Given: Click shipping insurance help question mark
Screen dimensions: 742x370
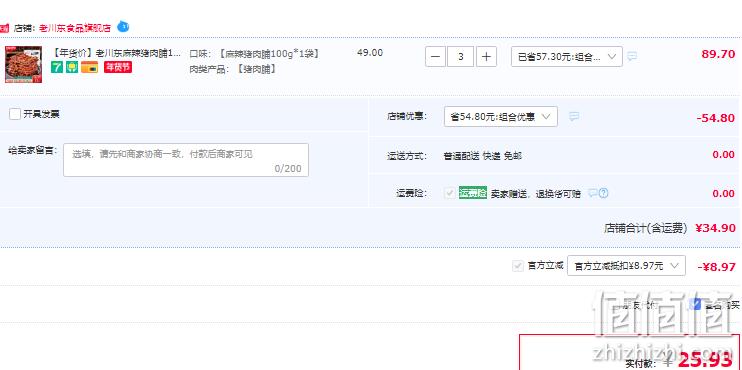Looking at the screenshot, I should point(603,193).
